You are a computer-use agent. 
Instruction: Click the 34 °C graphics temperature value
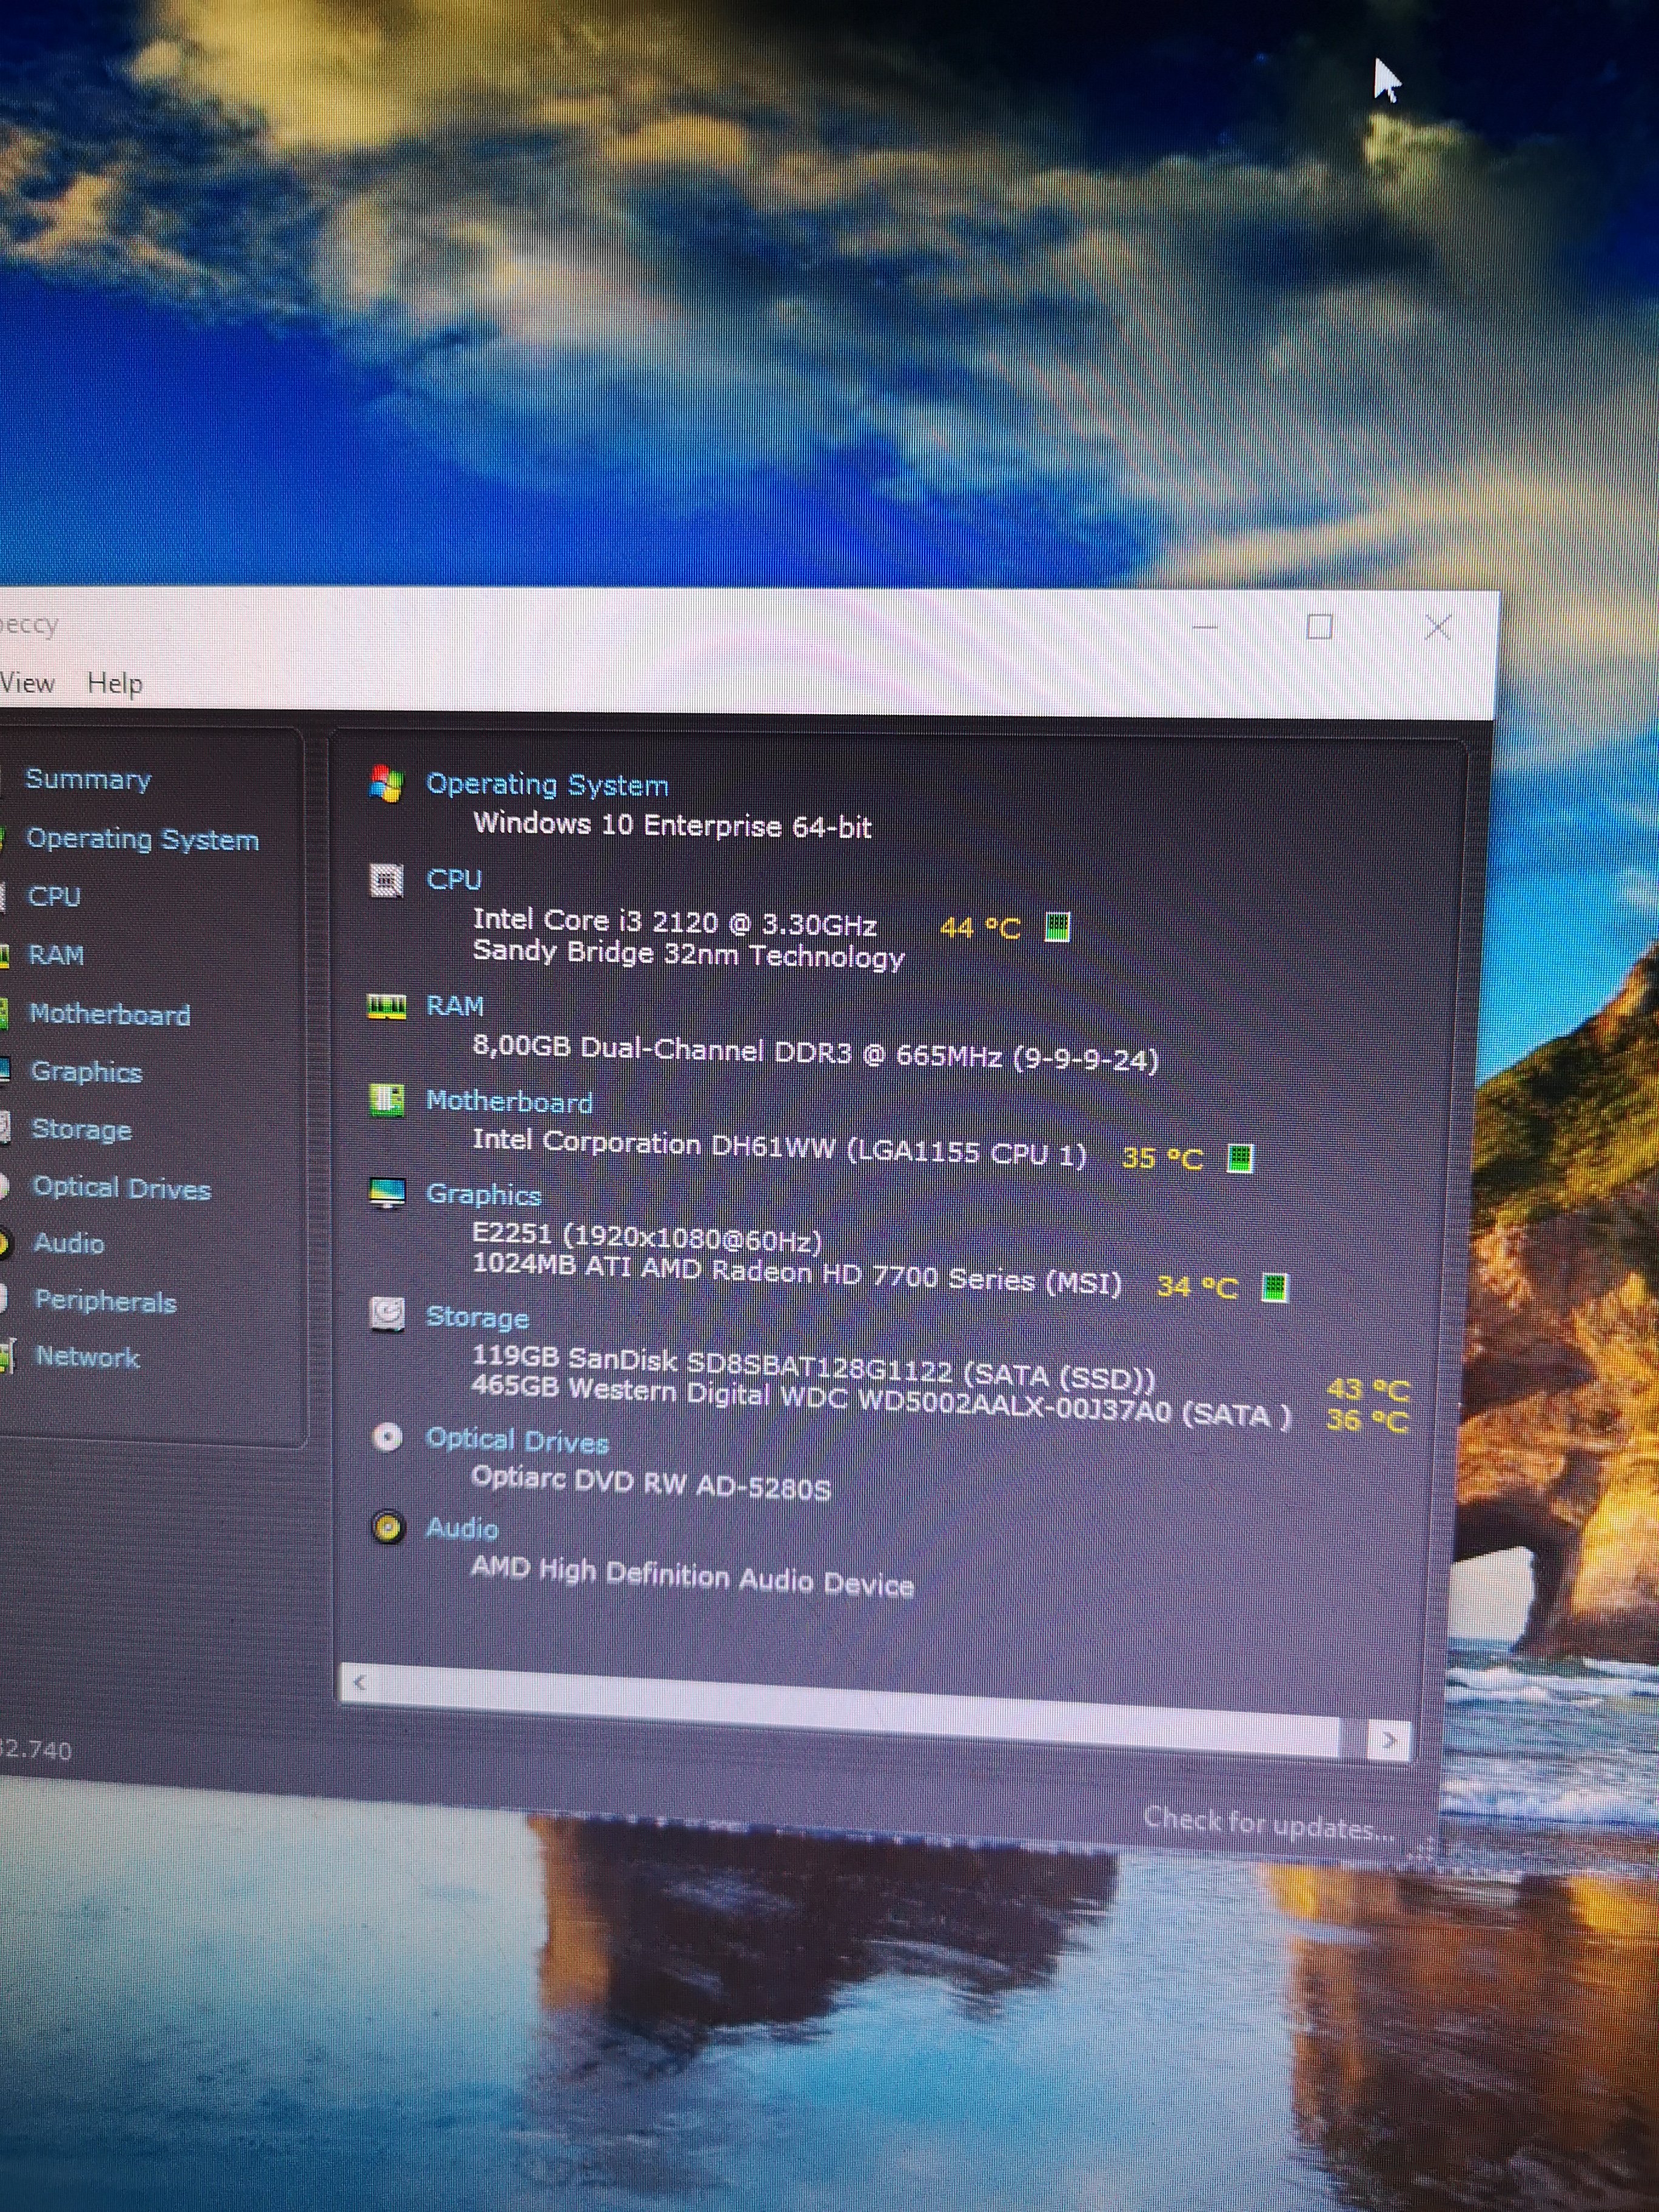(1197, 1286)
